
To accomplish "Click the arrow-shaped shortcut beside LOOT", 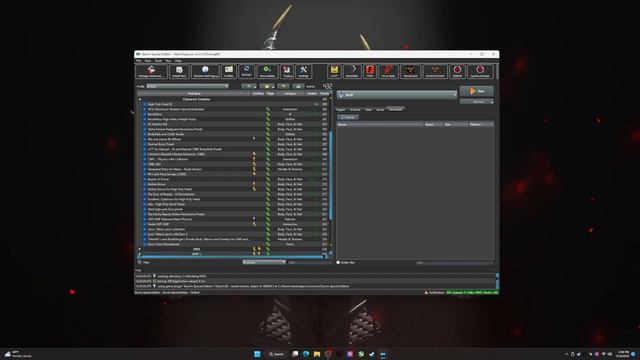I will [352, 71].
